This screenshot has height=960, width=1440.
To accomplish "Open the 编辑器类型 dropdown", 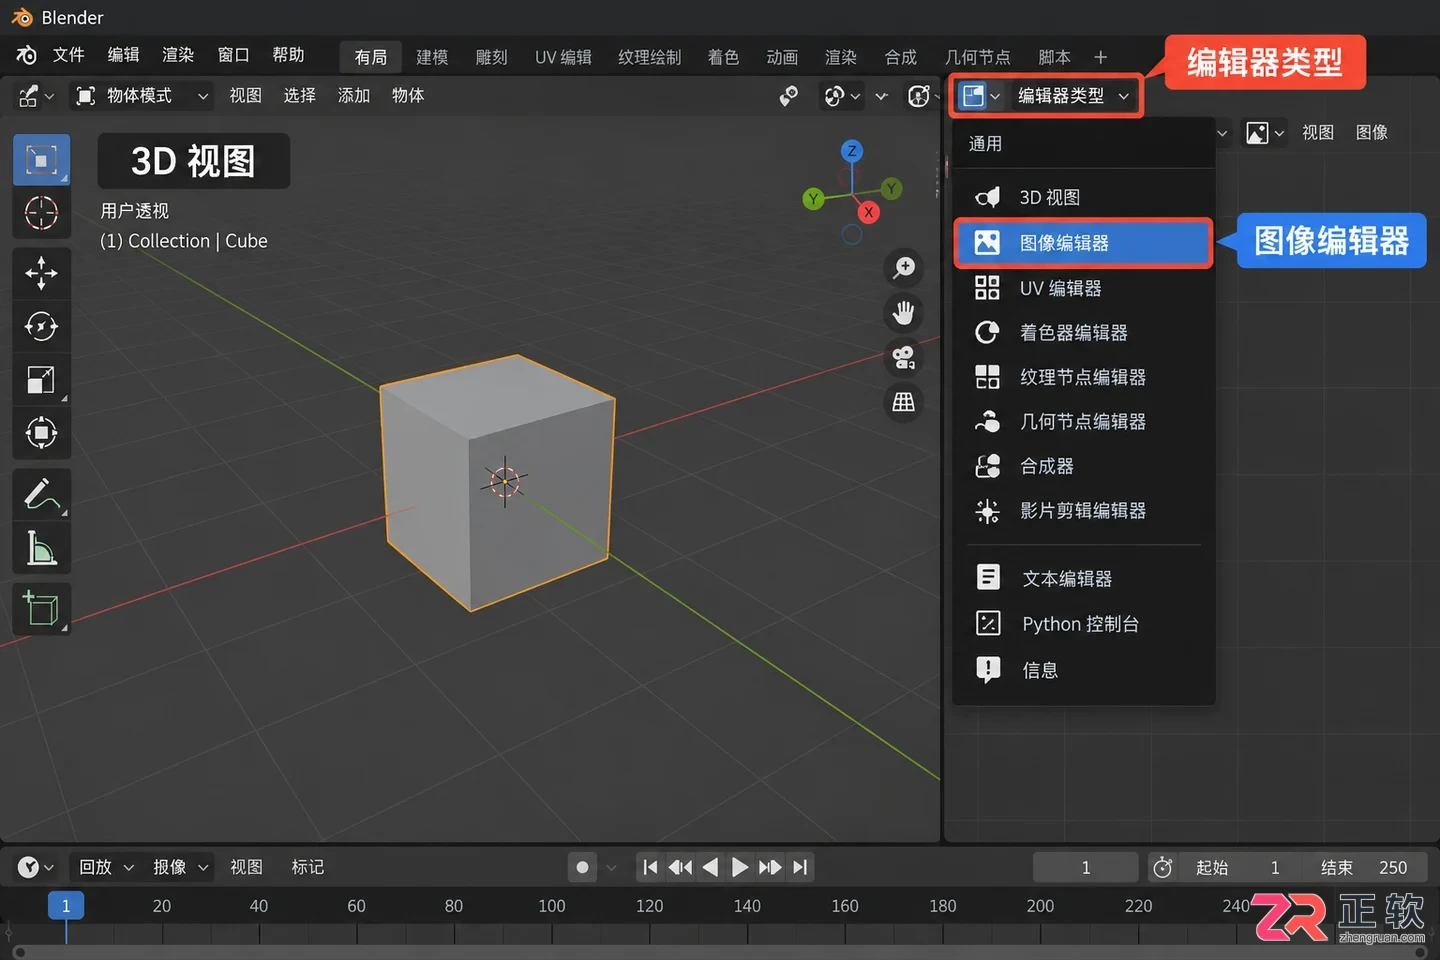I will (x=1074, y=96).
